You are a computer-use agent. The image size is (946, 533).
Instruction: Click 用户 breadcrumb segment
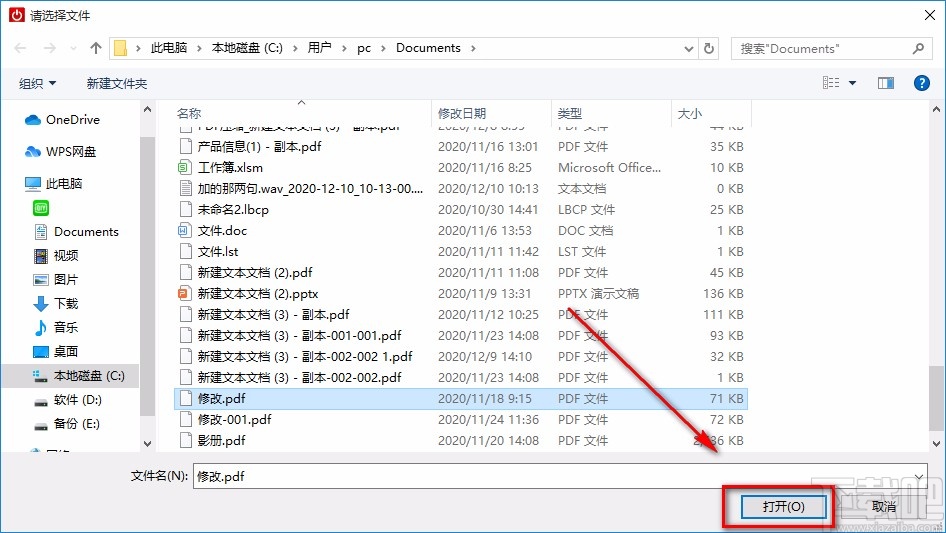[x=319, y=48]
